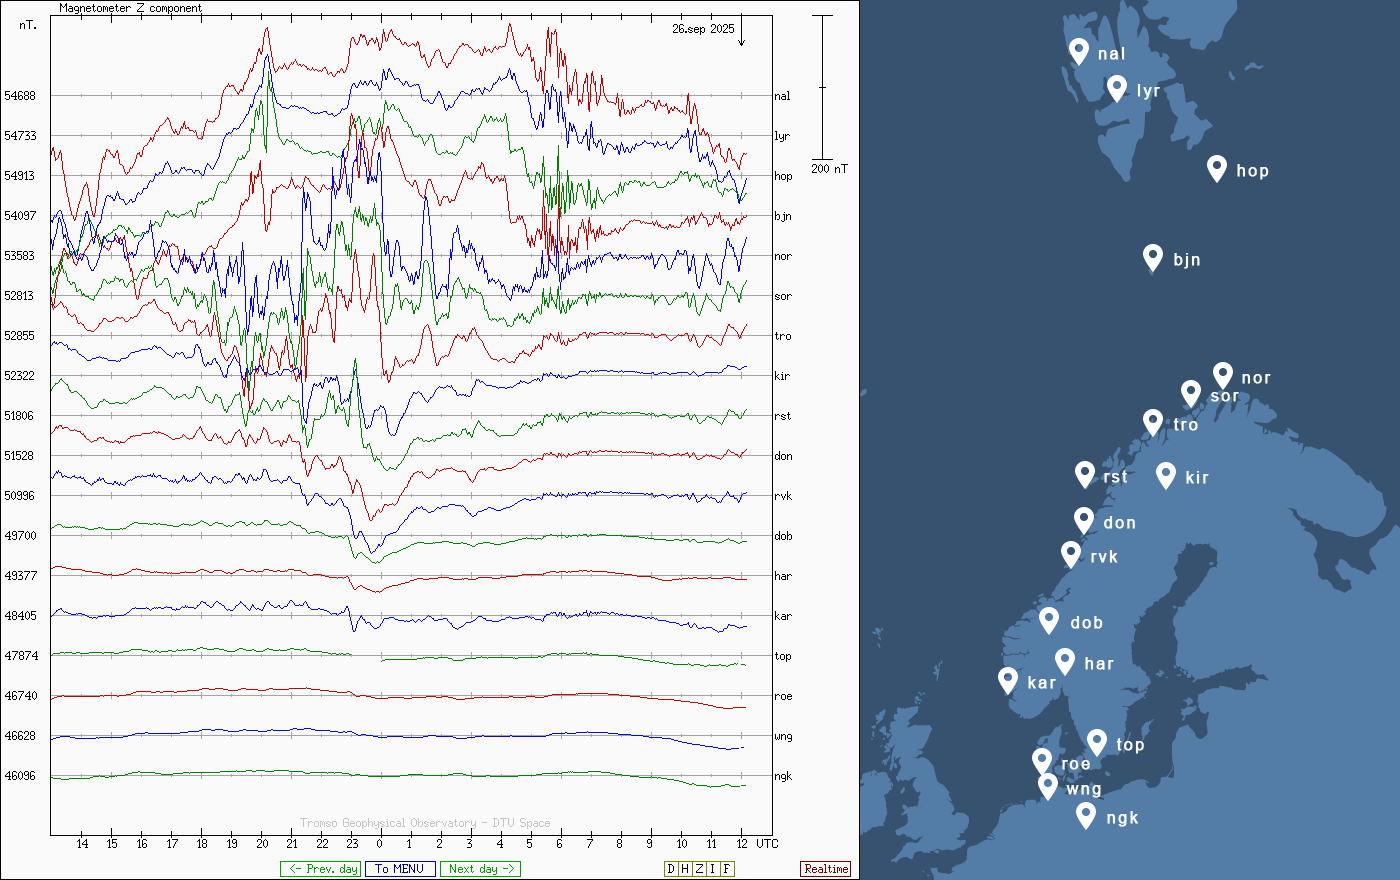Click the kar station map pin
Screen dimensions: 1400x880
pos(1008,680)
